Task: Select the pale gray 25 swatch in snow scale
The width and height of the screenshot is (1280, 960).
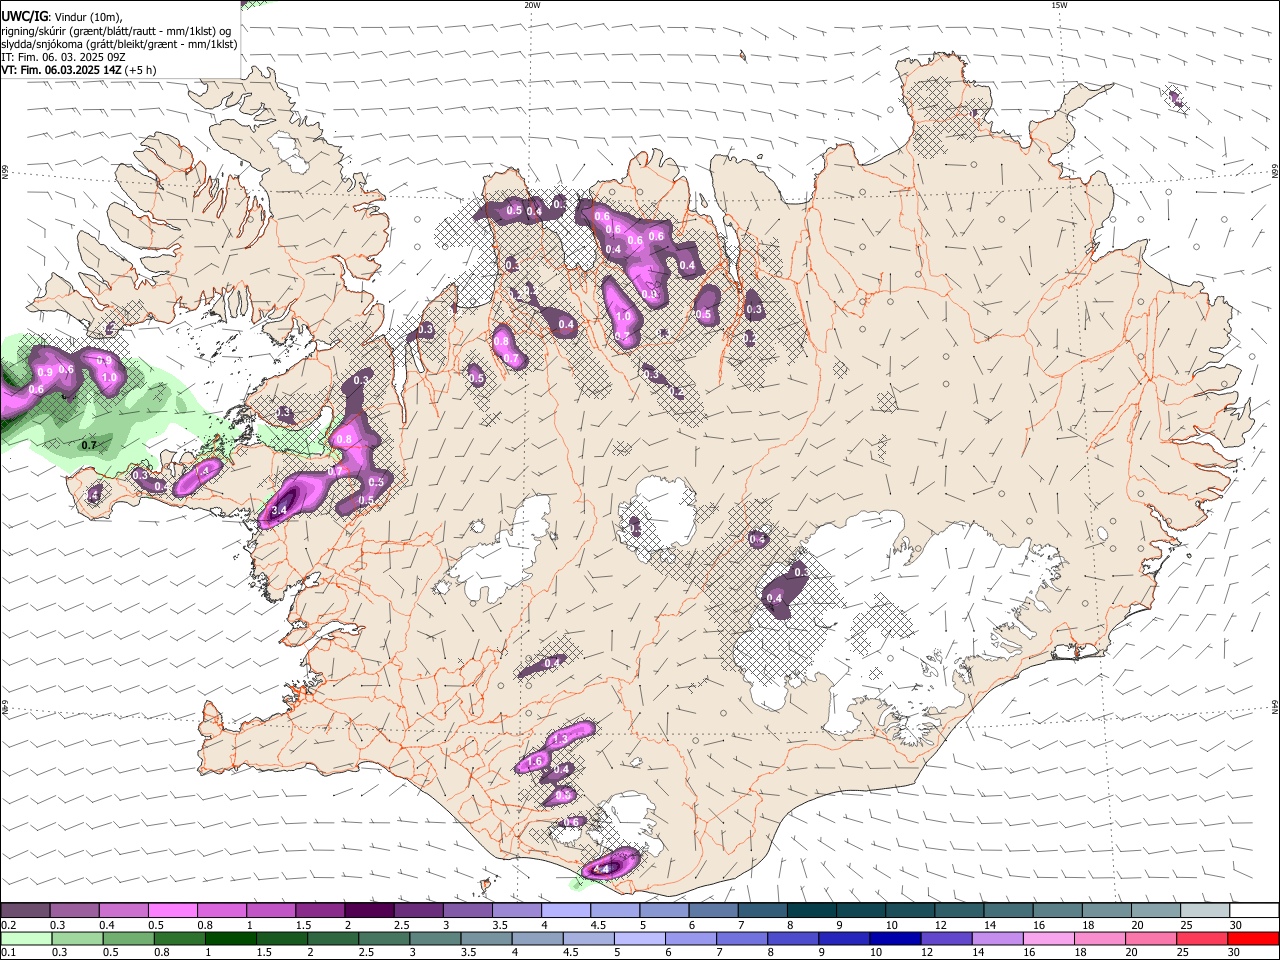Action: click(x=1206, y=911)
